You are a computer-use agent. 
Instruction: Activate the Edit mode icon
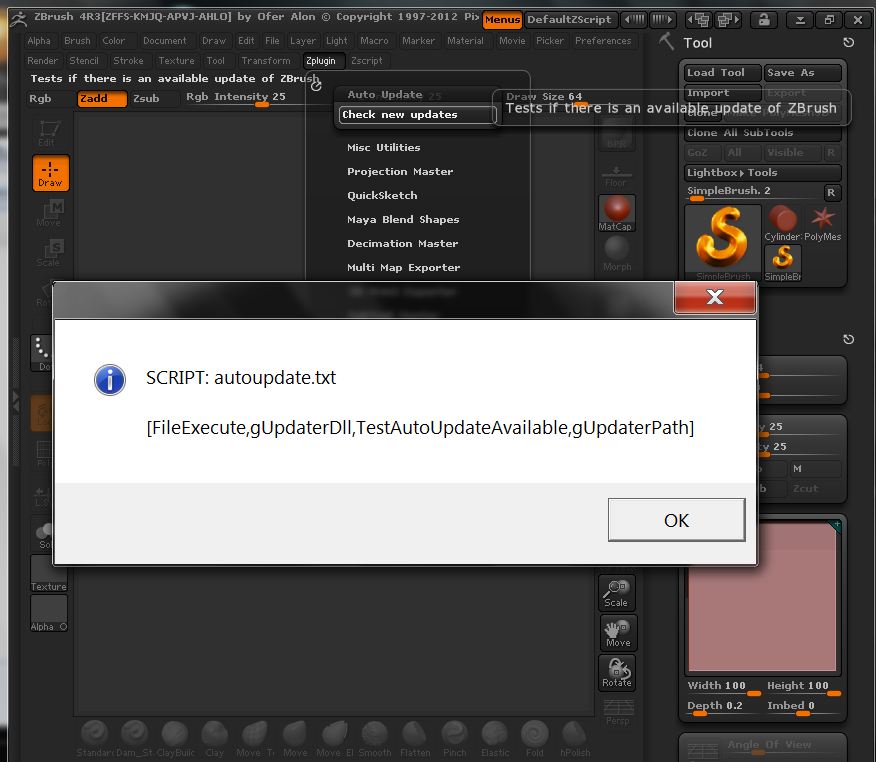click(x=49, y=133)
